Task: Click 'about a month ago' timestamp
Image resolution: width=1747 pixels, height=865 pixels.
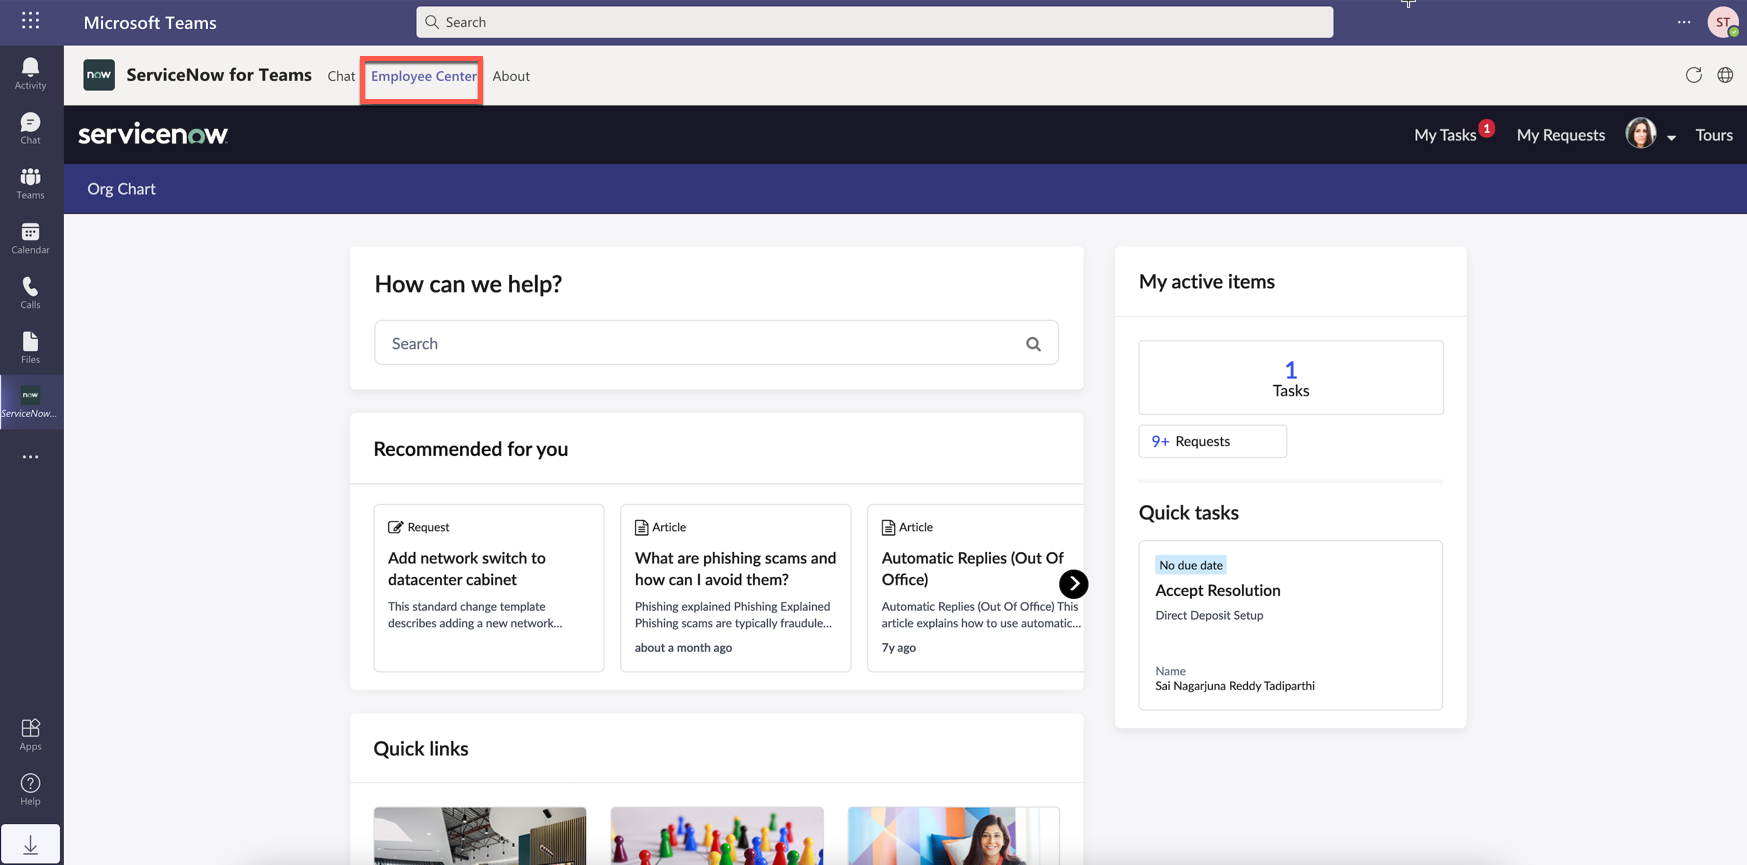Action: (x=683, y=648)
